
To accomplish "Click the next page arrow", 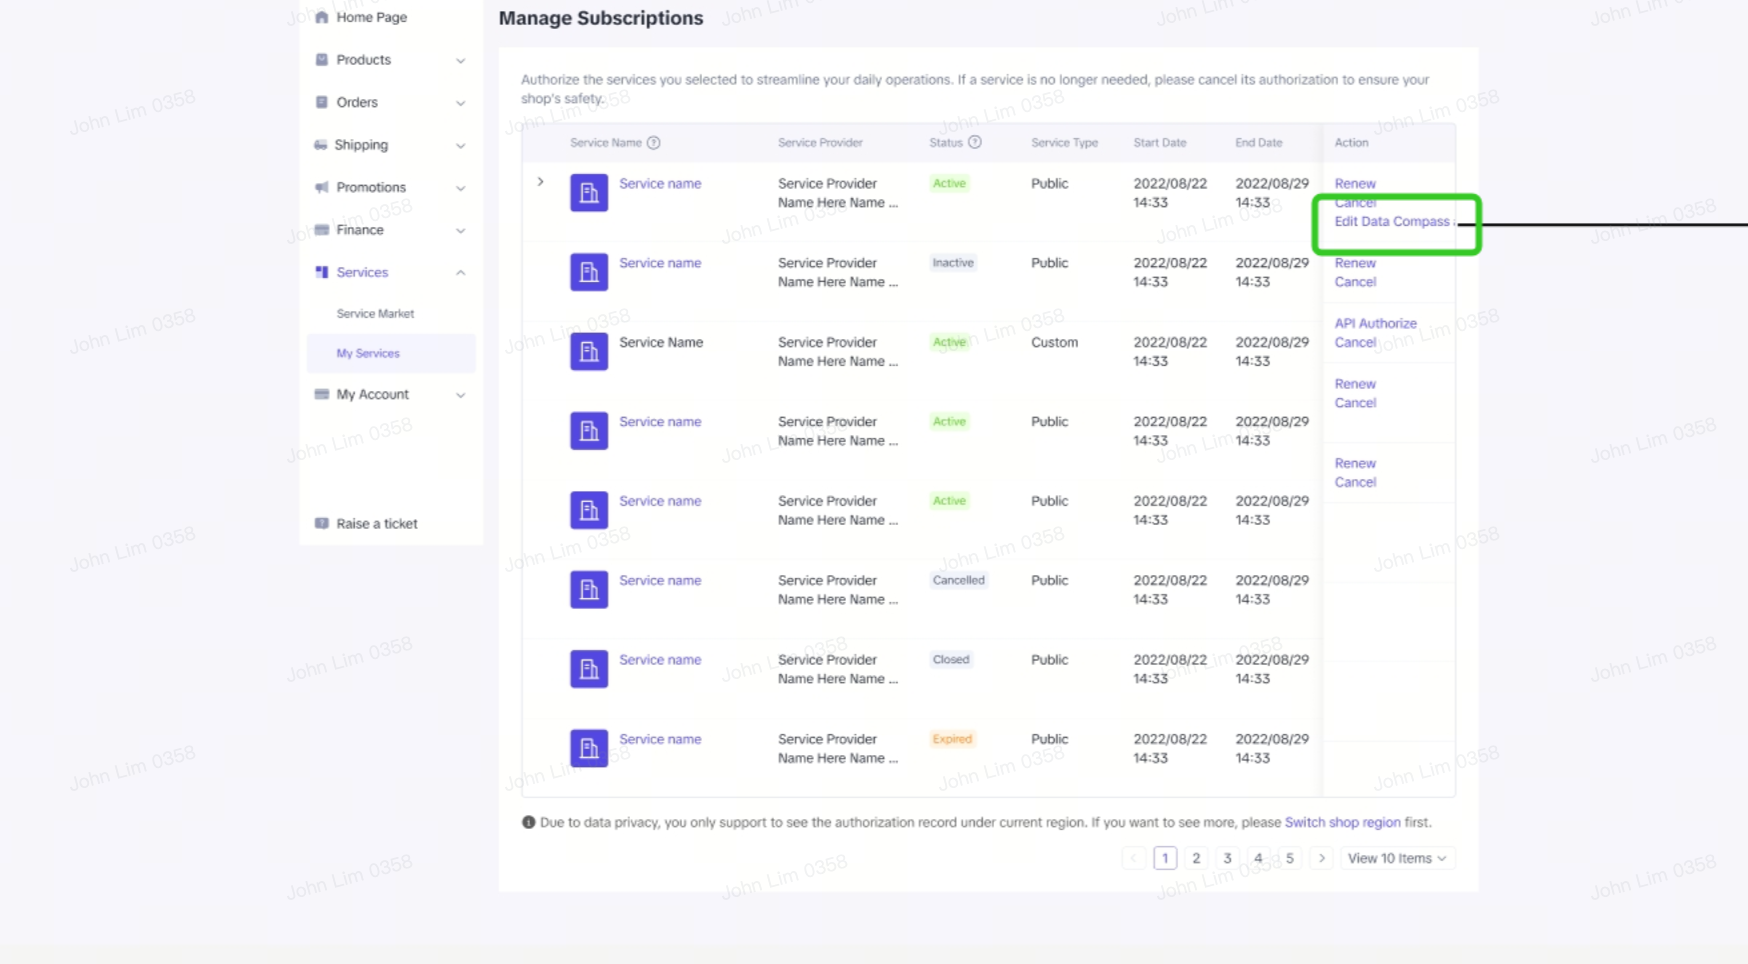I will point(1321,858).
